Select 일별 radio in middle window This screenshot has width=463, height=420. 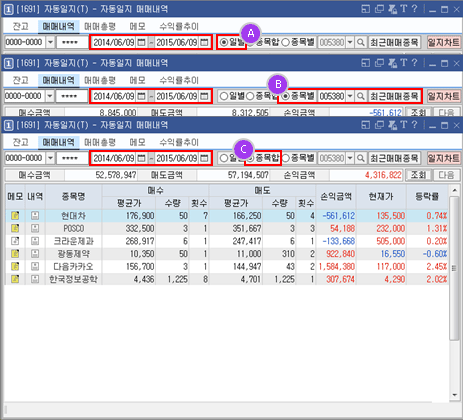pyautogui.click(x=224, y=96)
